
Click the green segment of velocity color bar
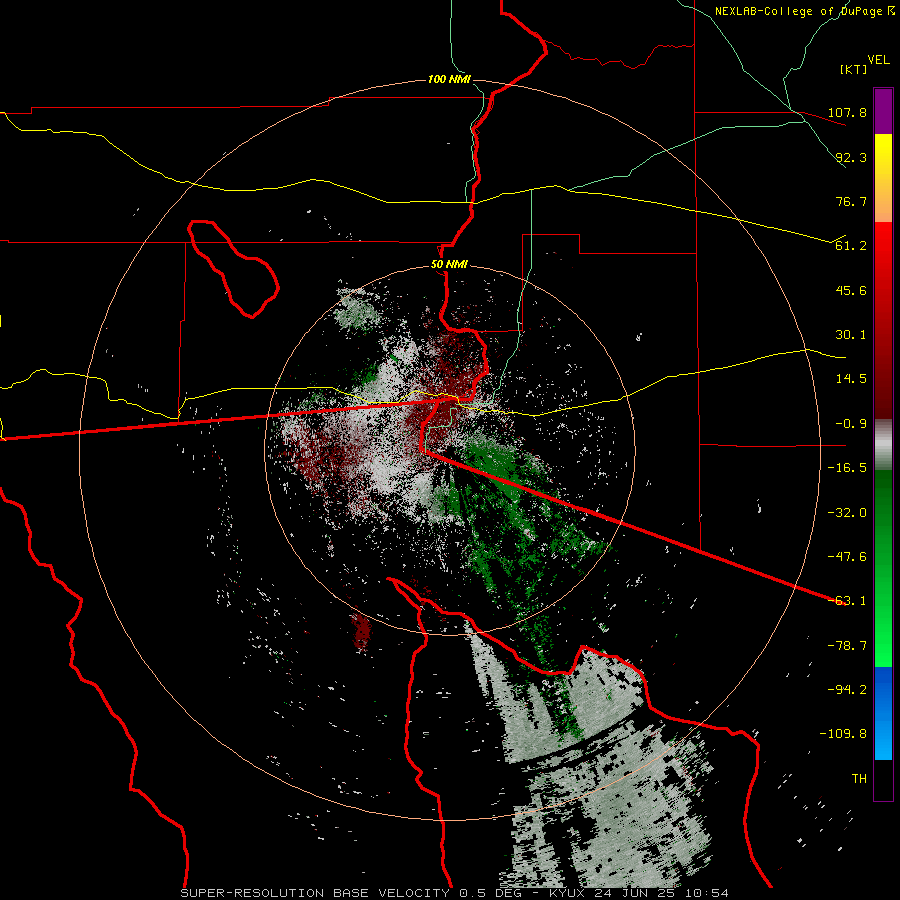[x=883, y=568]
